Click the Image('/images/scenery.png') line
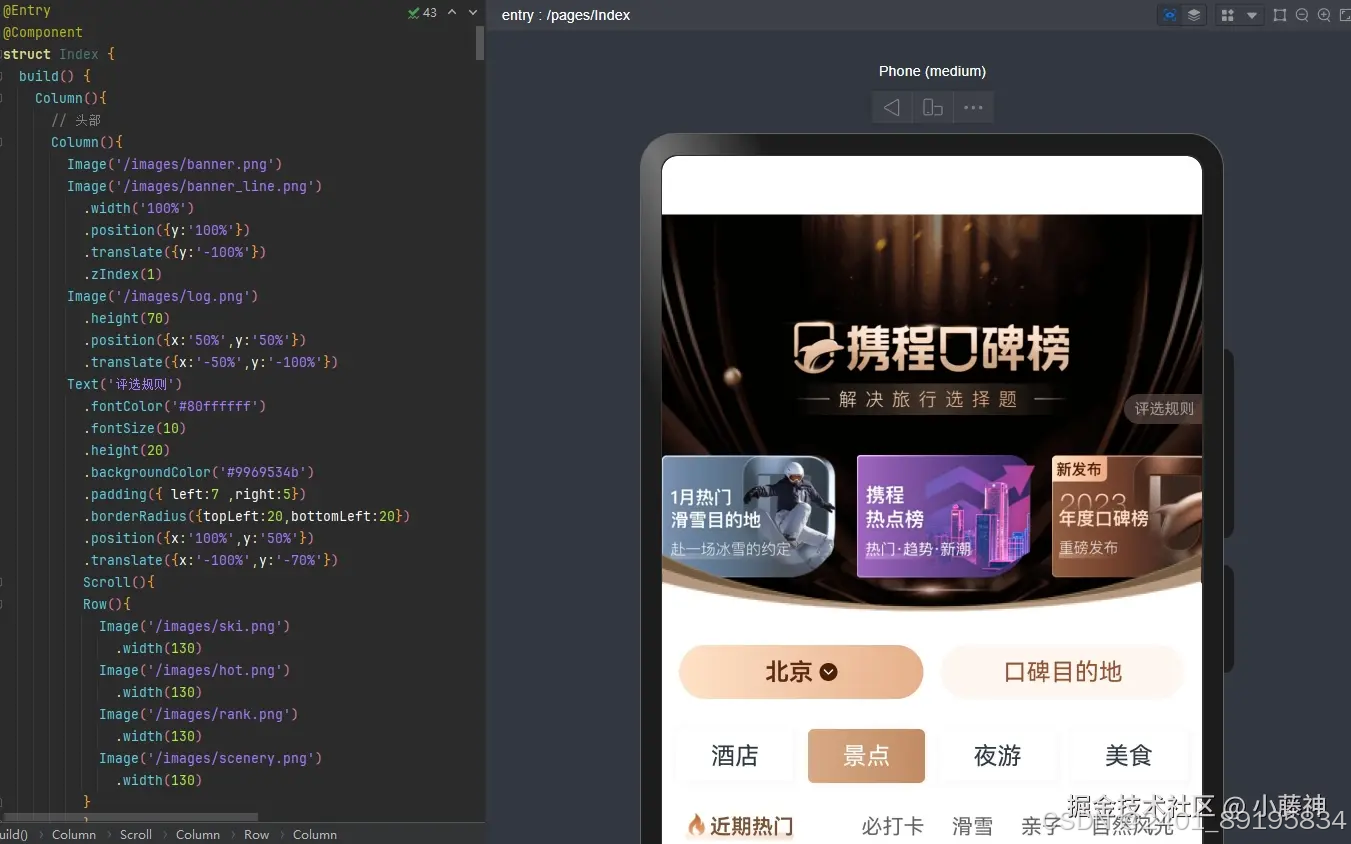 tap(210, 758)
